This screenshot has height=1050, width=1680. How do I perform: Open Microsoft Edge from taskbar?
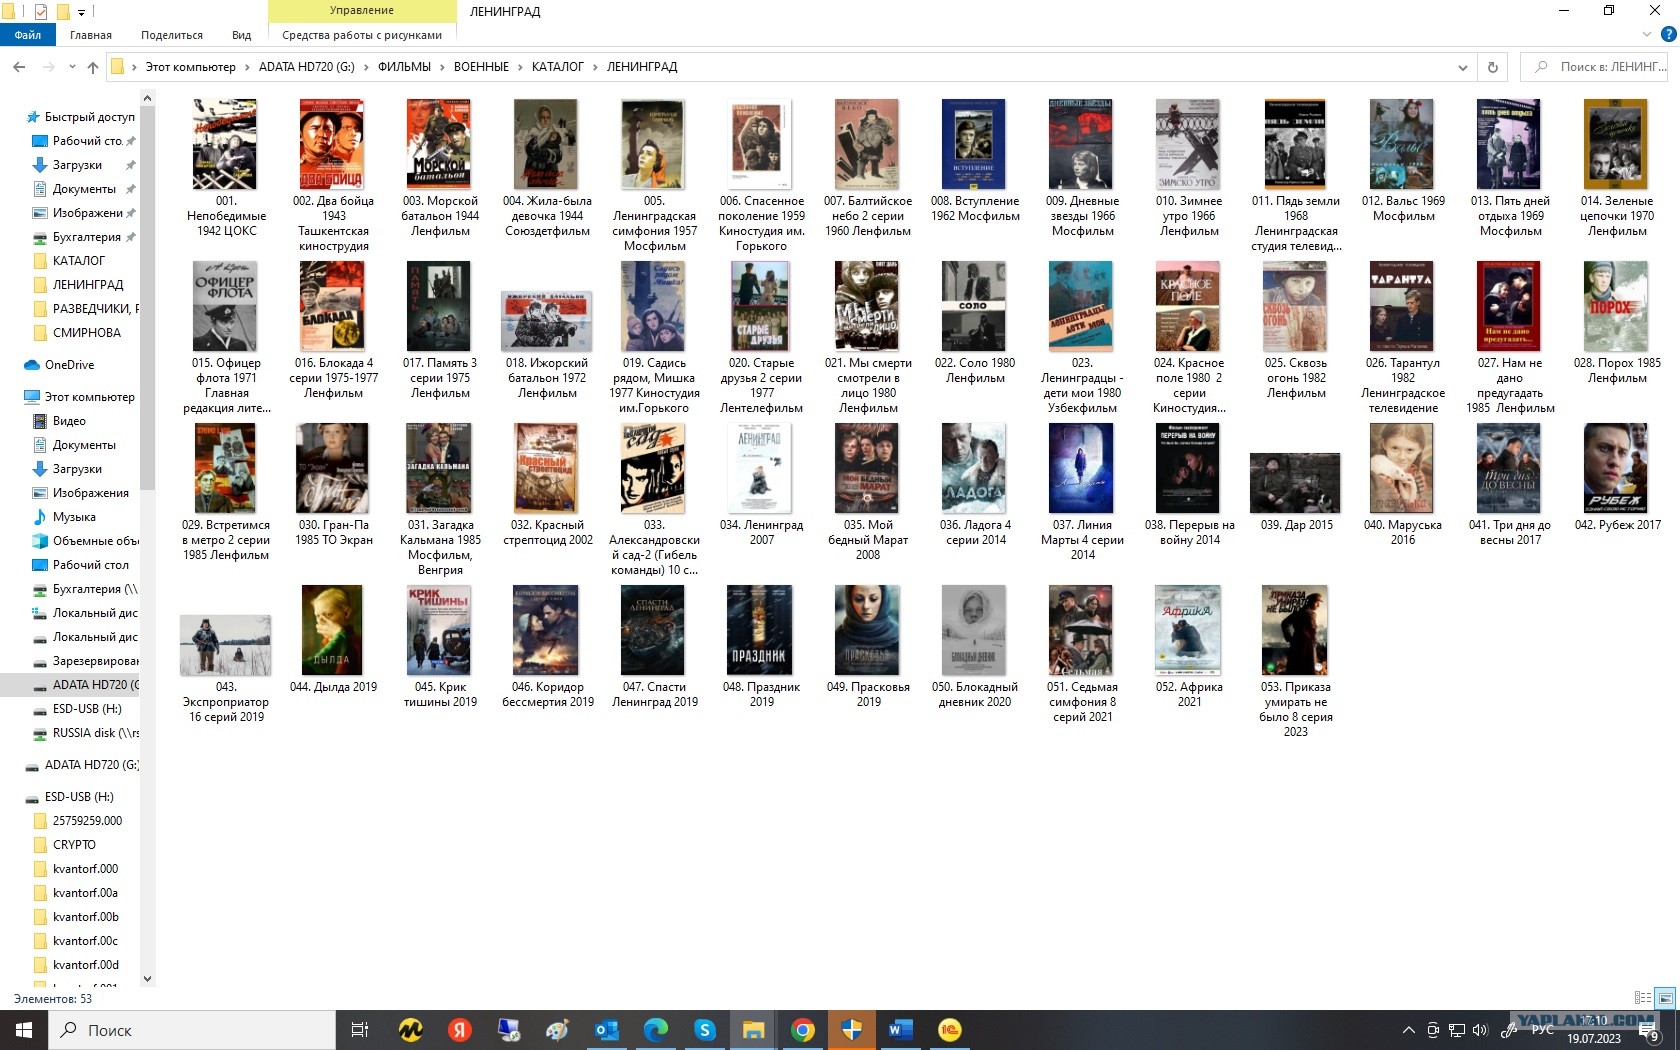[x=655, y=1030]
